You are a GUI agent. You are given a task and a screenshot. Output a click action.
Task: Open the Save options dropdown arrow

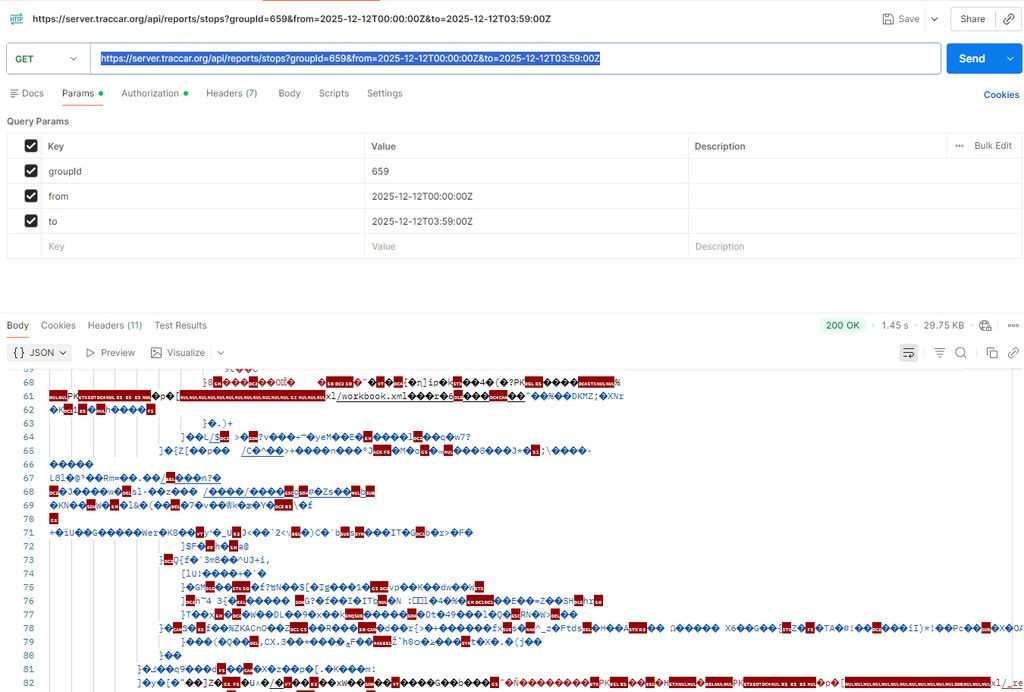935,19
